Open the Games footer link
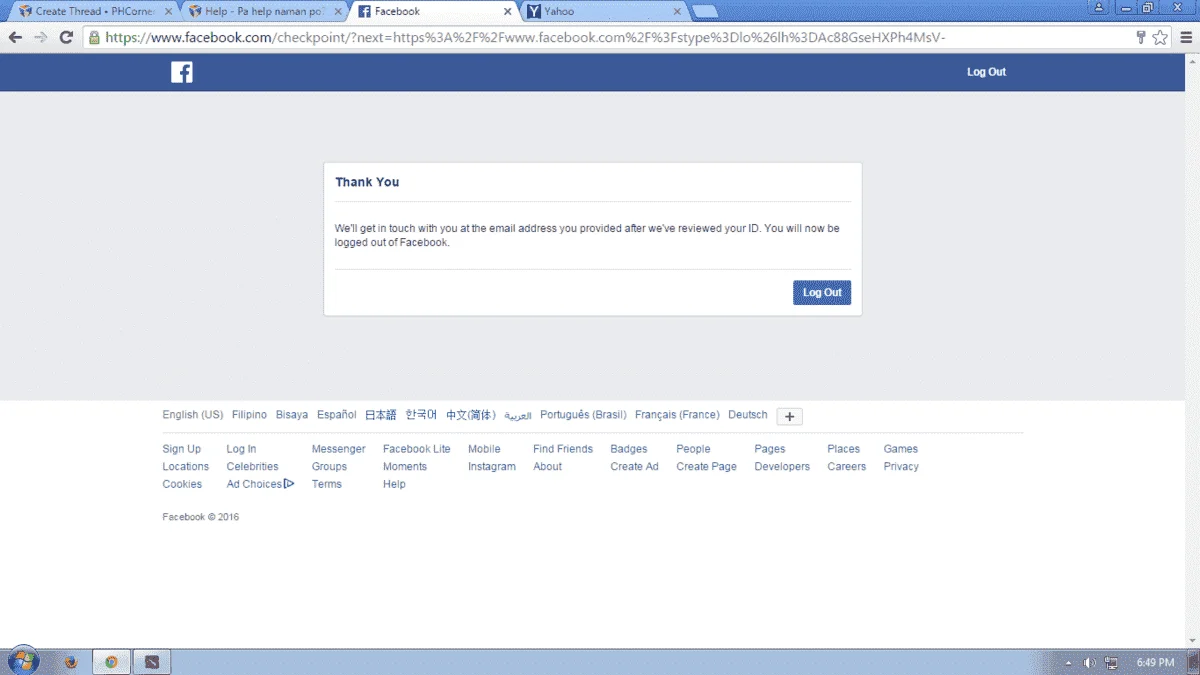Image resolution: width=1200 pixels, height=675 pixels. point(901,449)
